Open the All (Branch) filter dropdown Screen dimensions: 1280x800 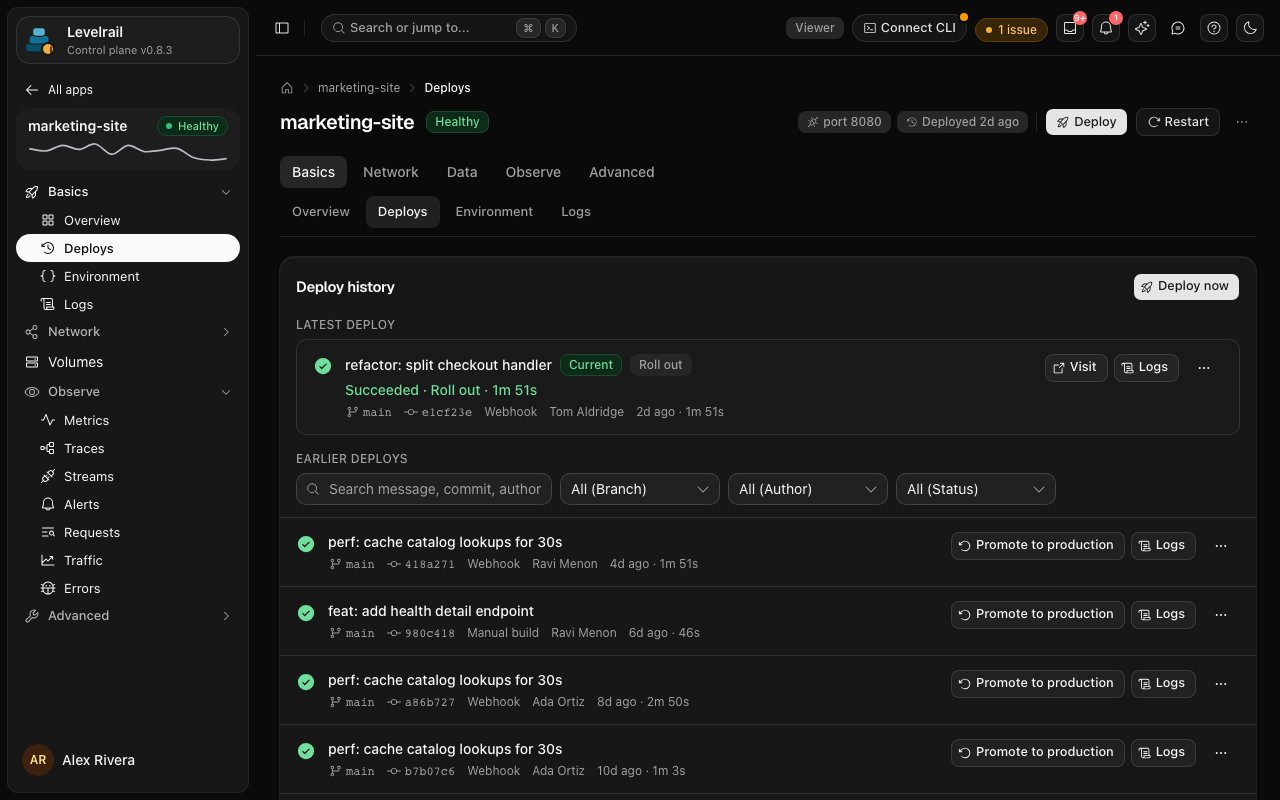(x=640, y=489)
